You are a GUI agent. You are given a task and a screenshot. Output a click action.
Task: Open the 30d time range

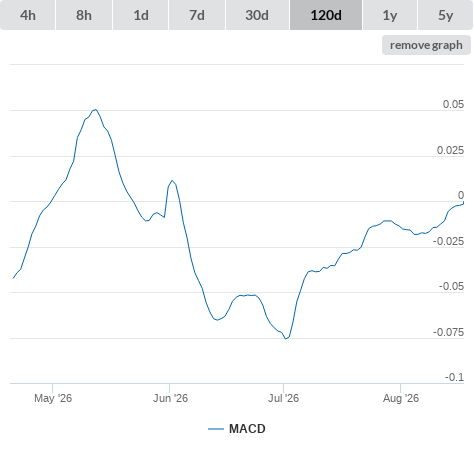[x=257, y=15]
